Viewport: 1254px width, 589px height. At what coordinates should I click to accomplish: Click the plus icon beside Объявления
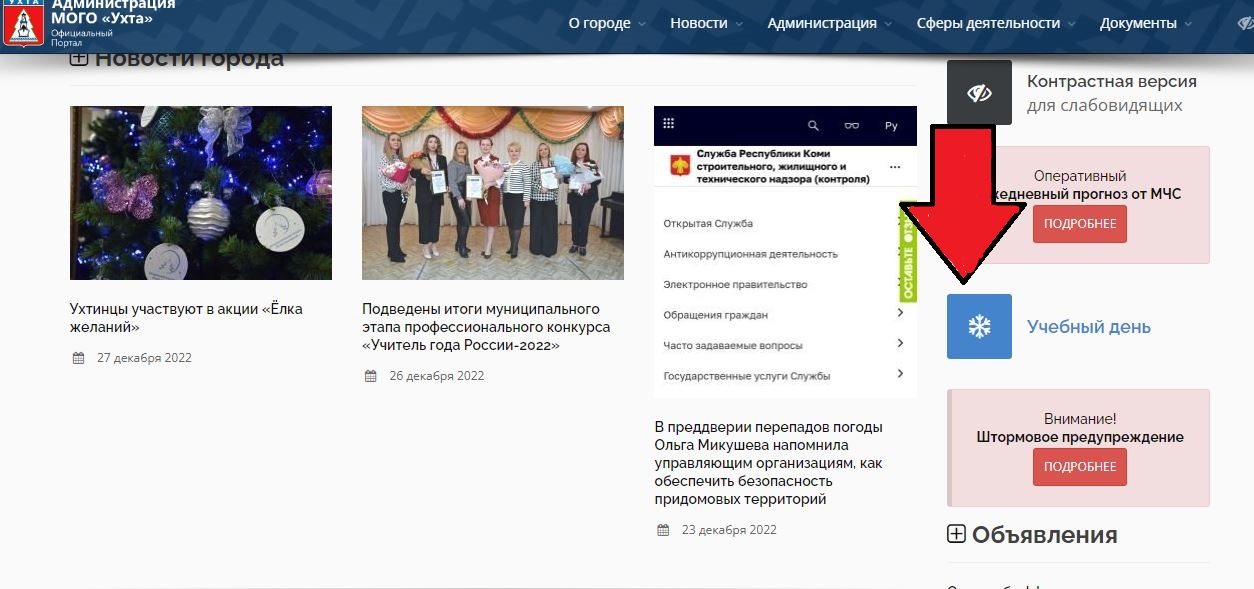point(956,535)
